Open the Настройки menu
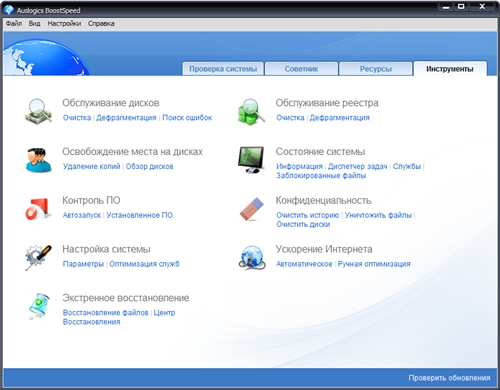 click(x=64, y=23)
